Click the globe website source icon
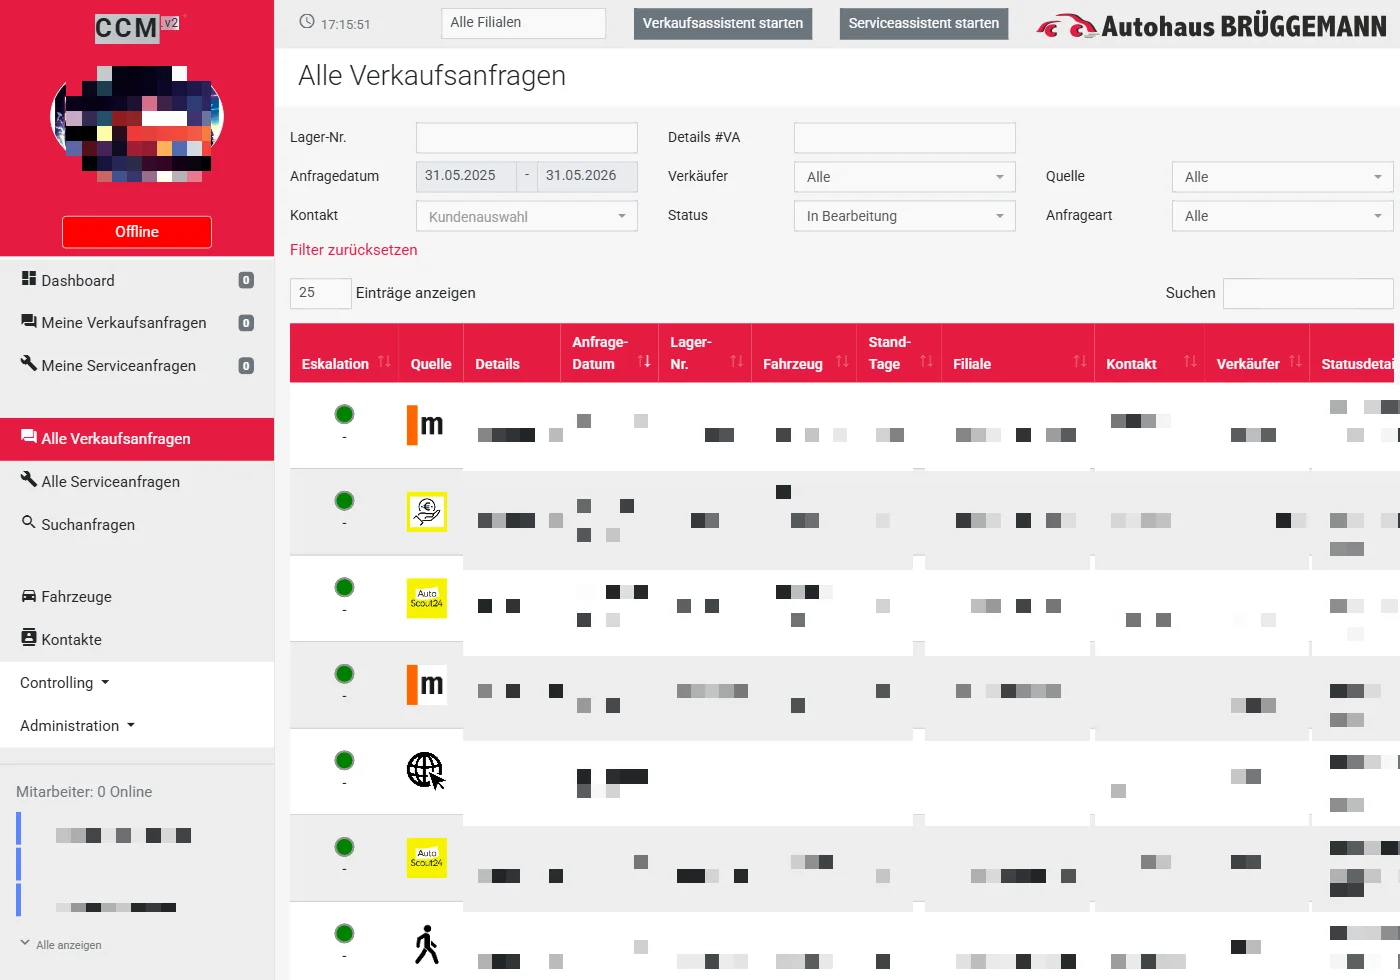1400x980 pixels. pos(426,771)
